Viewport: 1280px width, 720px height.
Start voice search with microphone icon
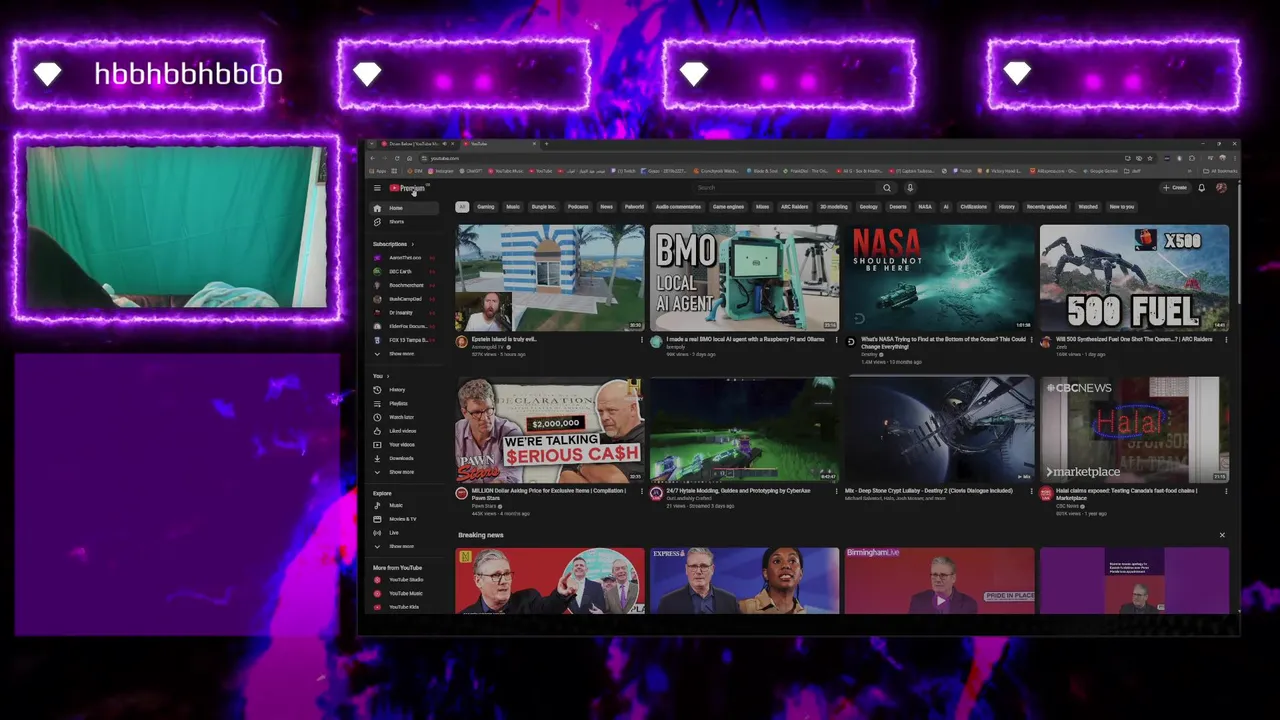point(909,188)
